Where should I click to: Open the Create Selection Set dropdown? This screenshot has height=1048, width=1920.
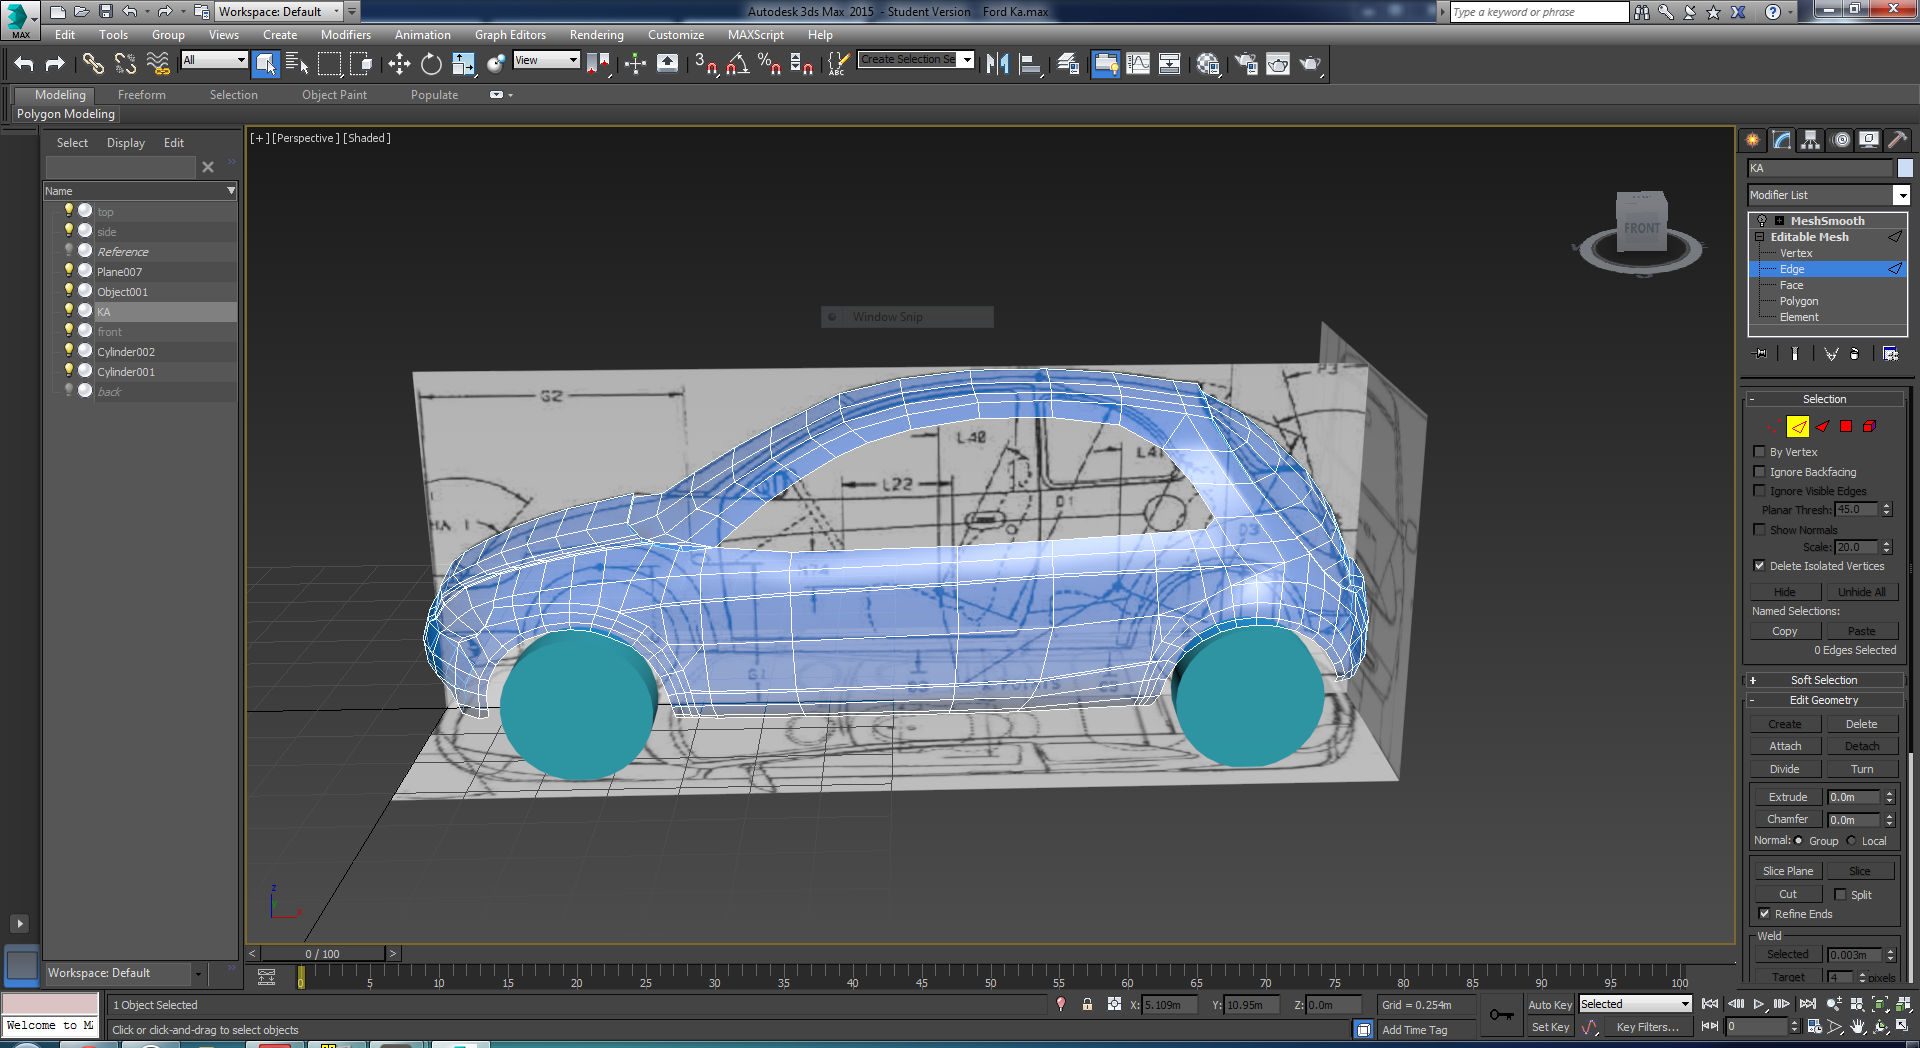[967, 60]
